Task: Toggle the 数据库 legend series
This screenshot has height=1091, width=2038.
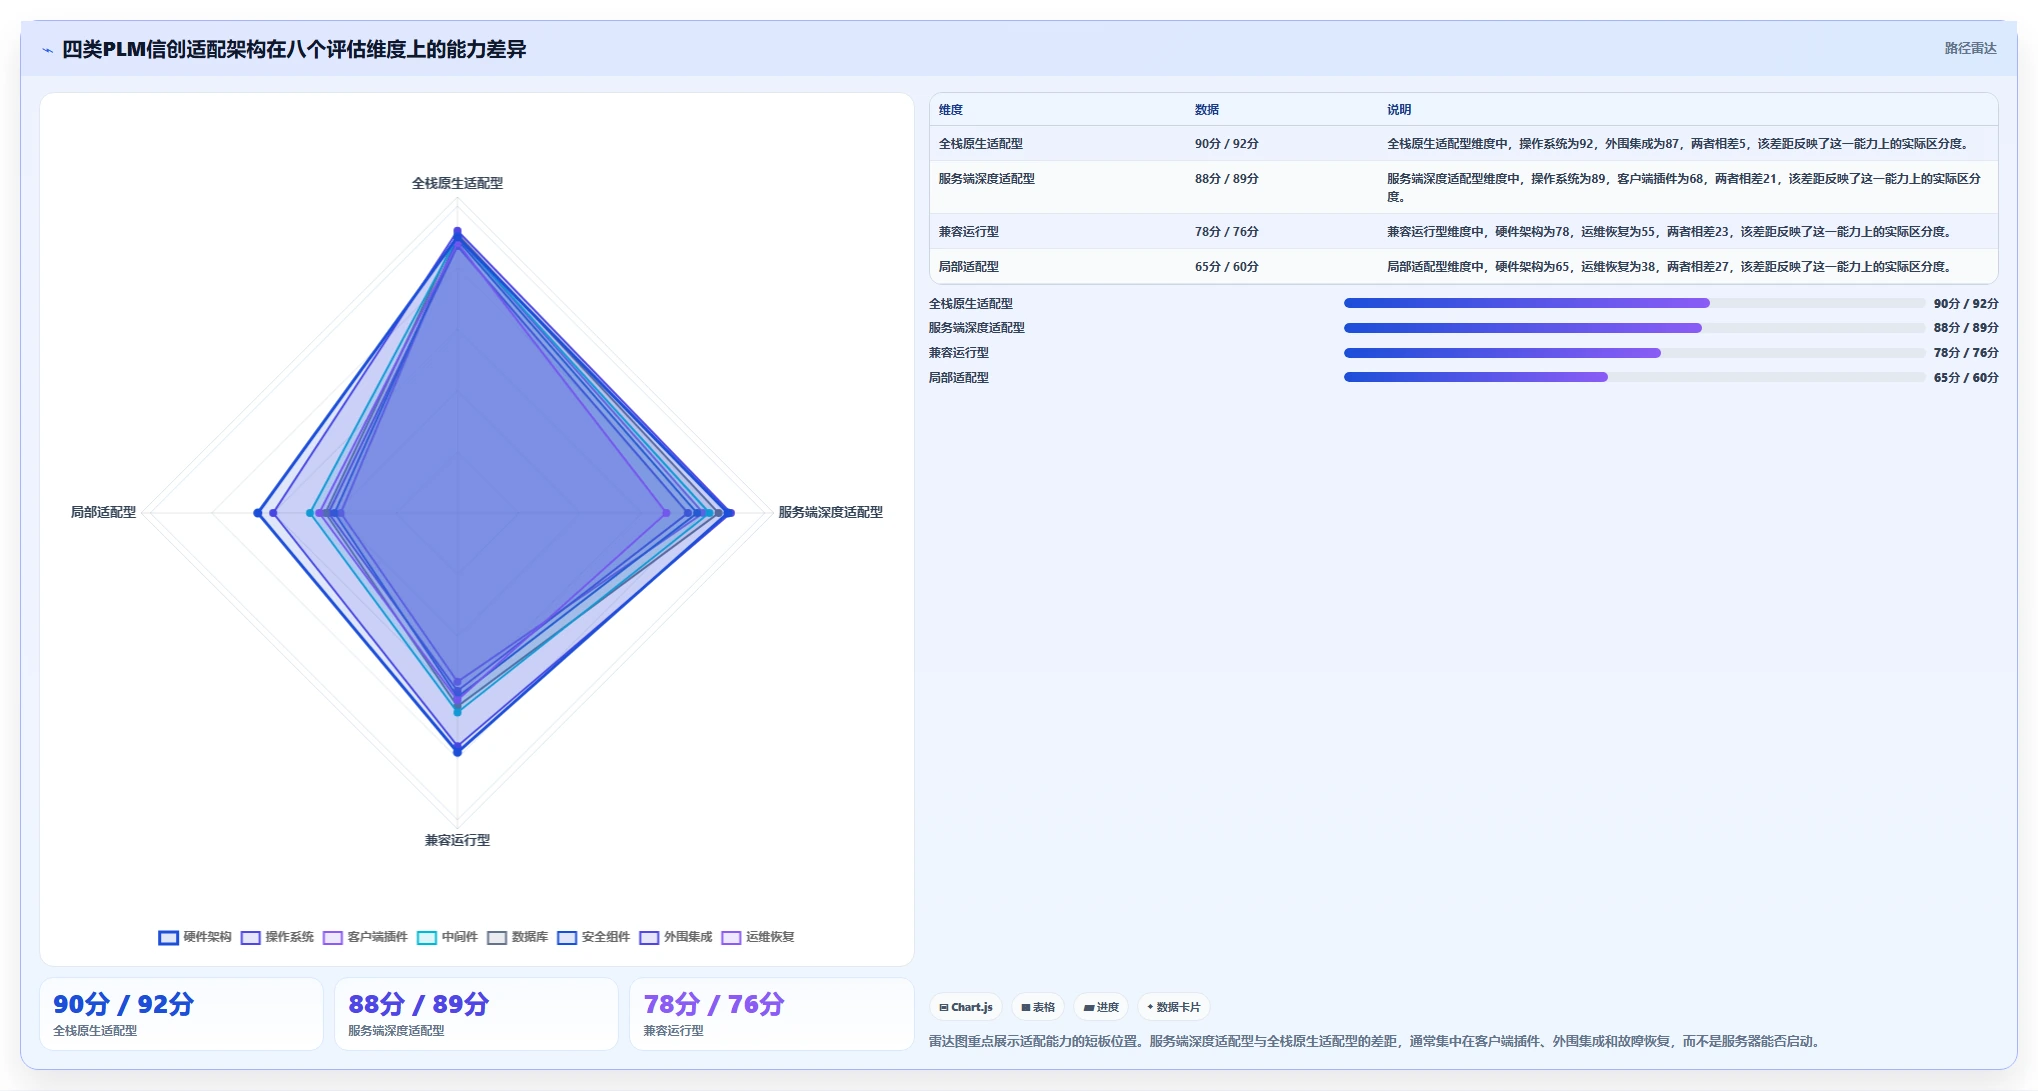Action: click(x=517, y=937)
